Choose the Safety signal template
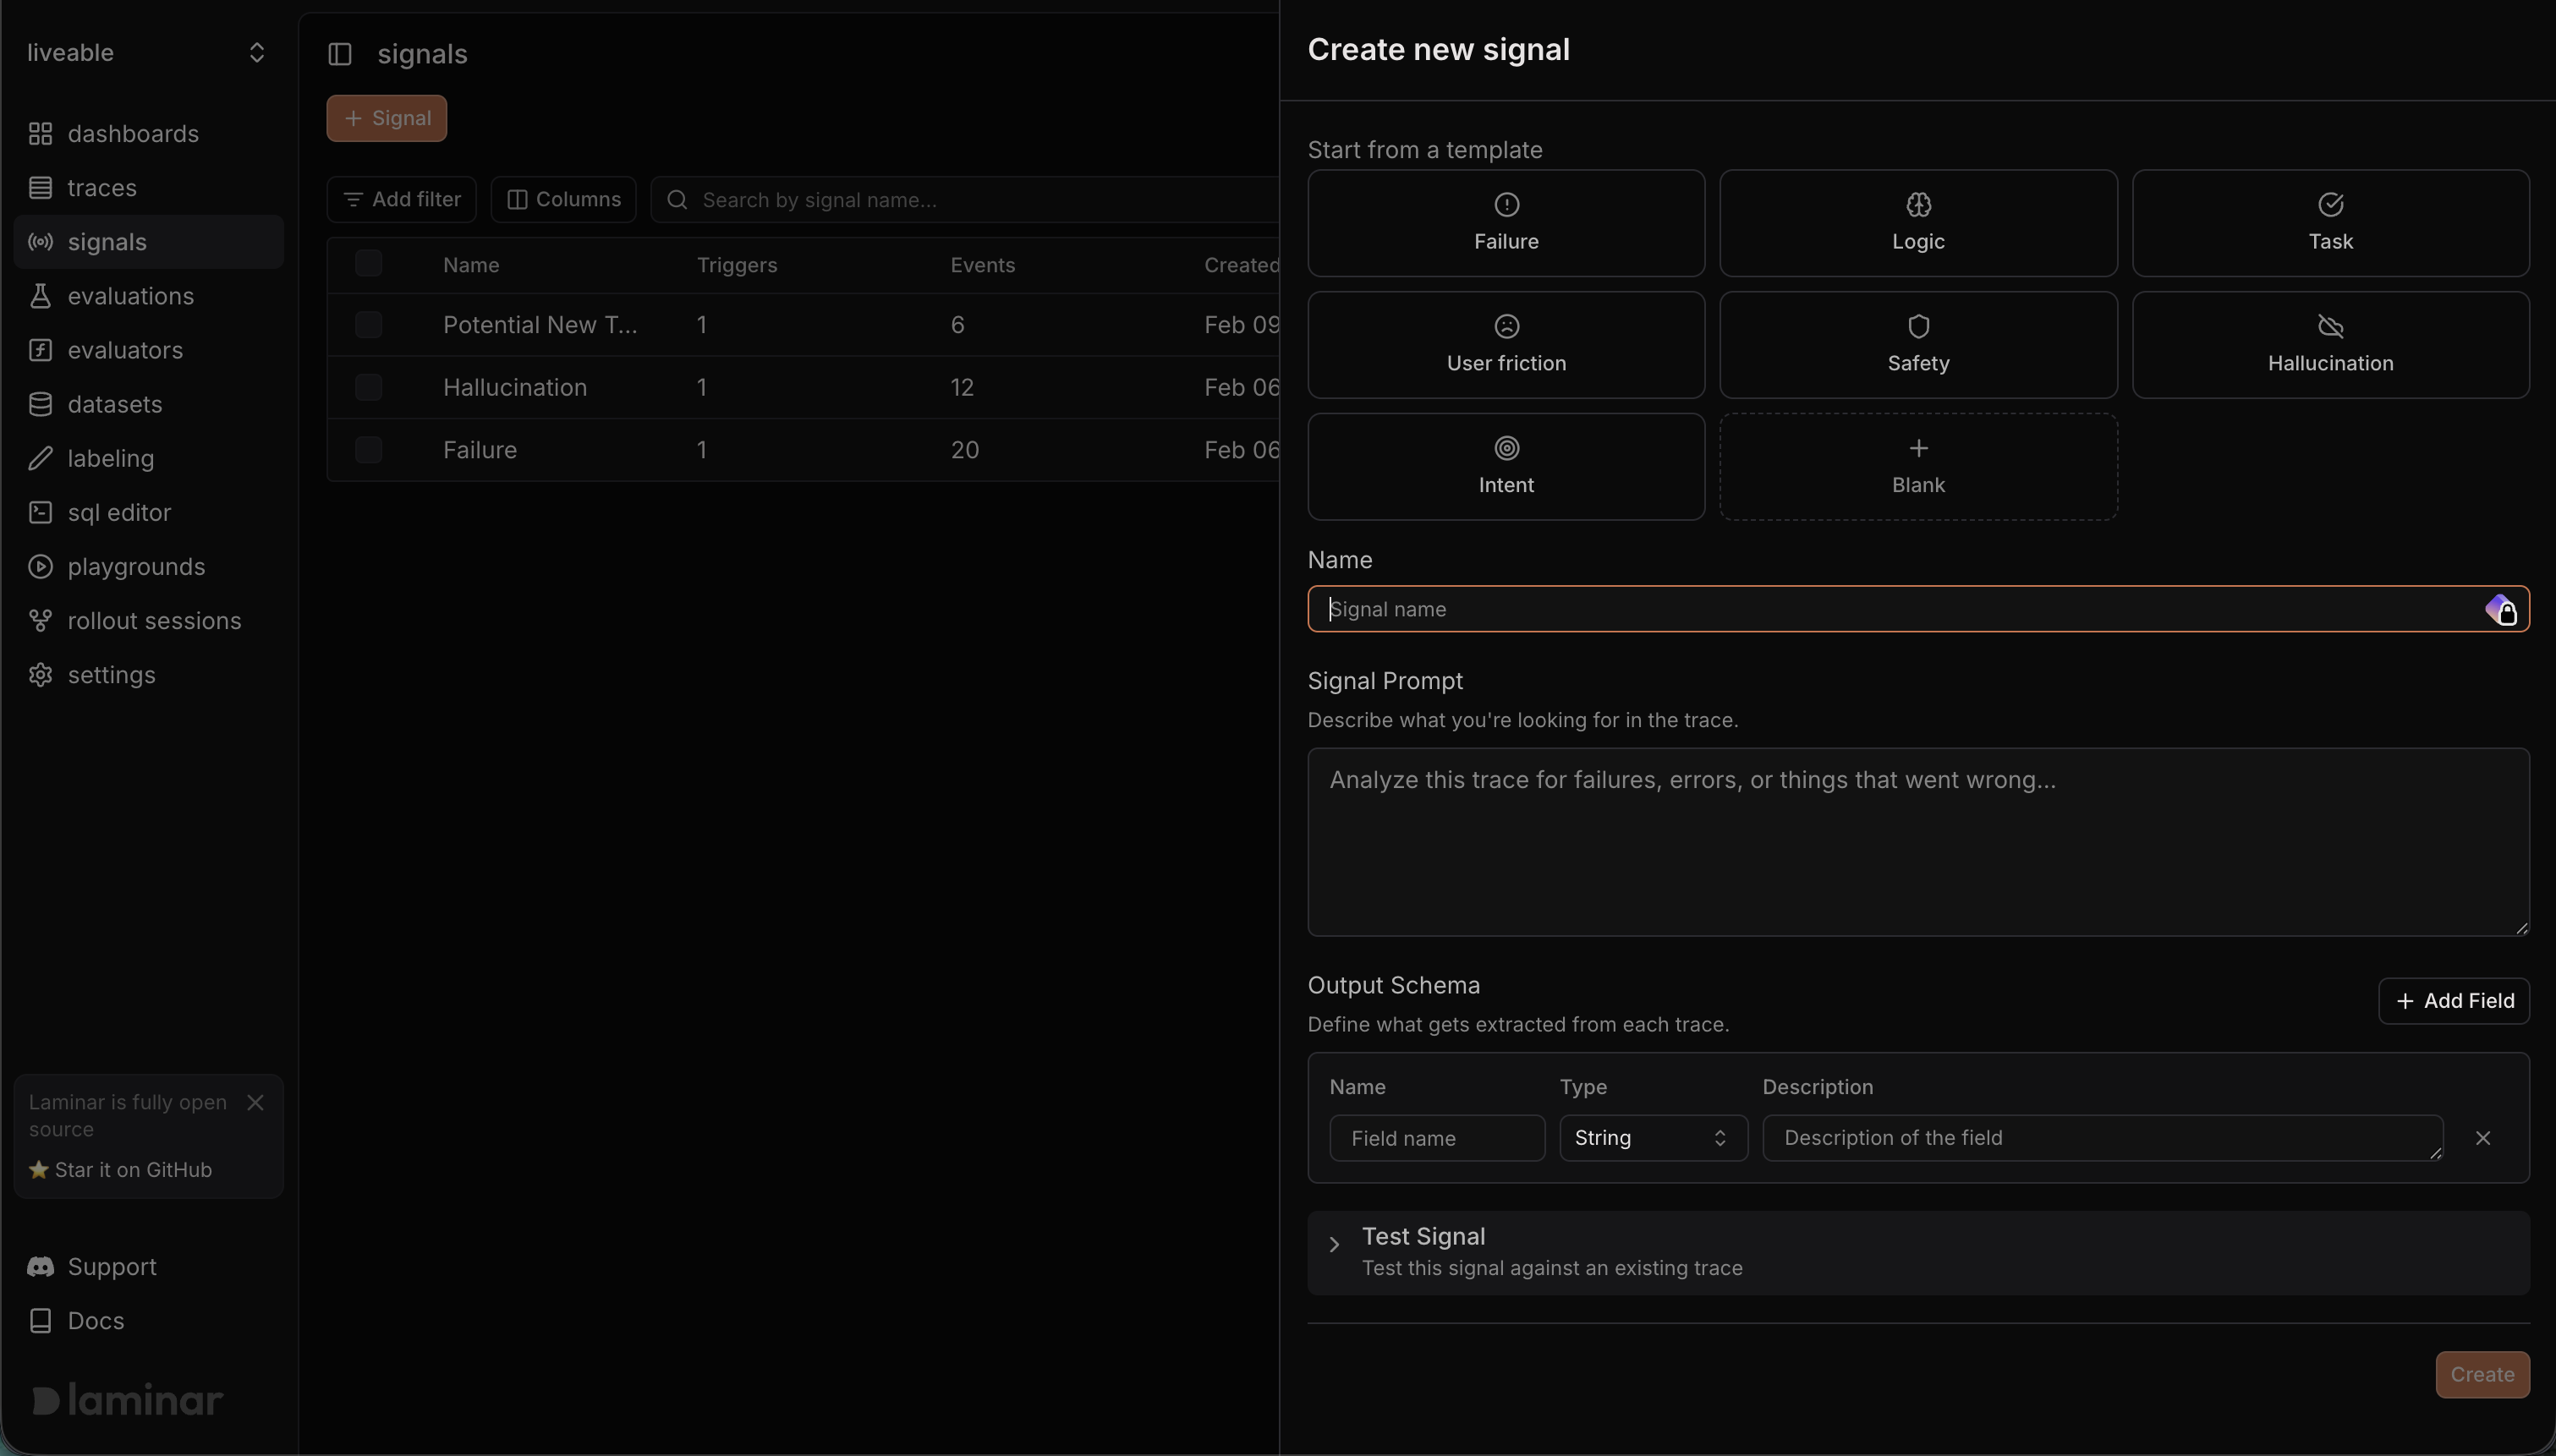Viewport: 2556px width, 1456px height. point(1916,344)
